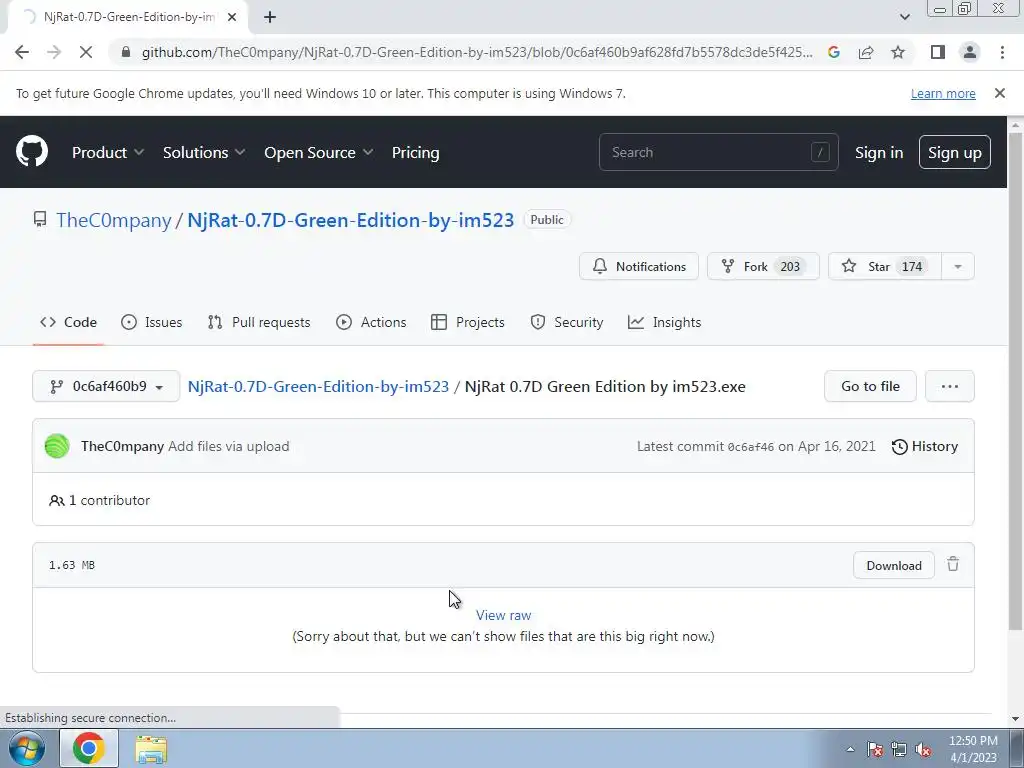Click the Notifications button
Viewport: 1024px width, 768px height.
pos(639,266)
